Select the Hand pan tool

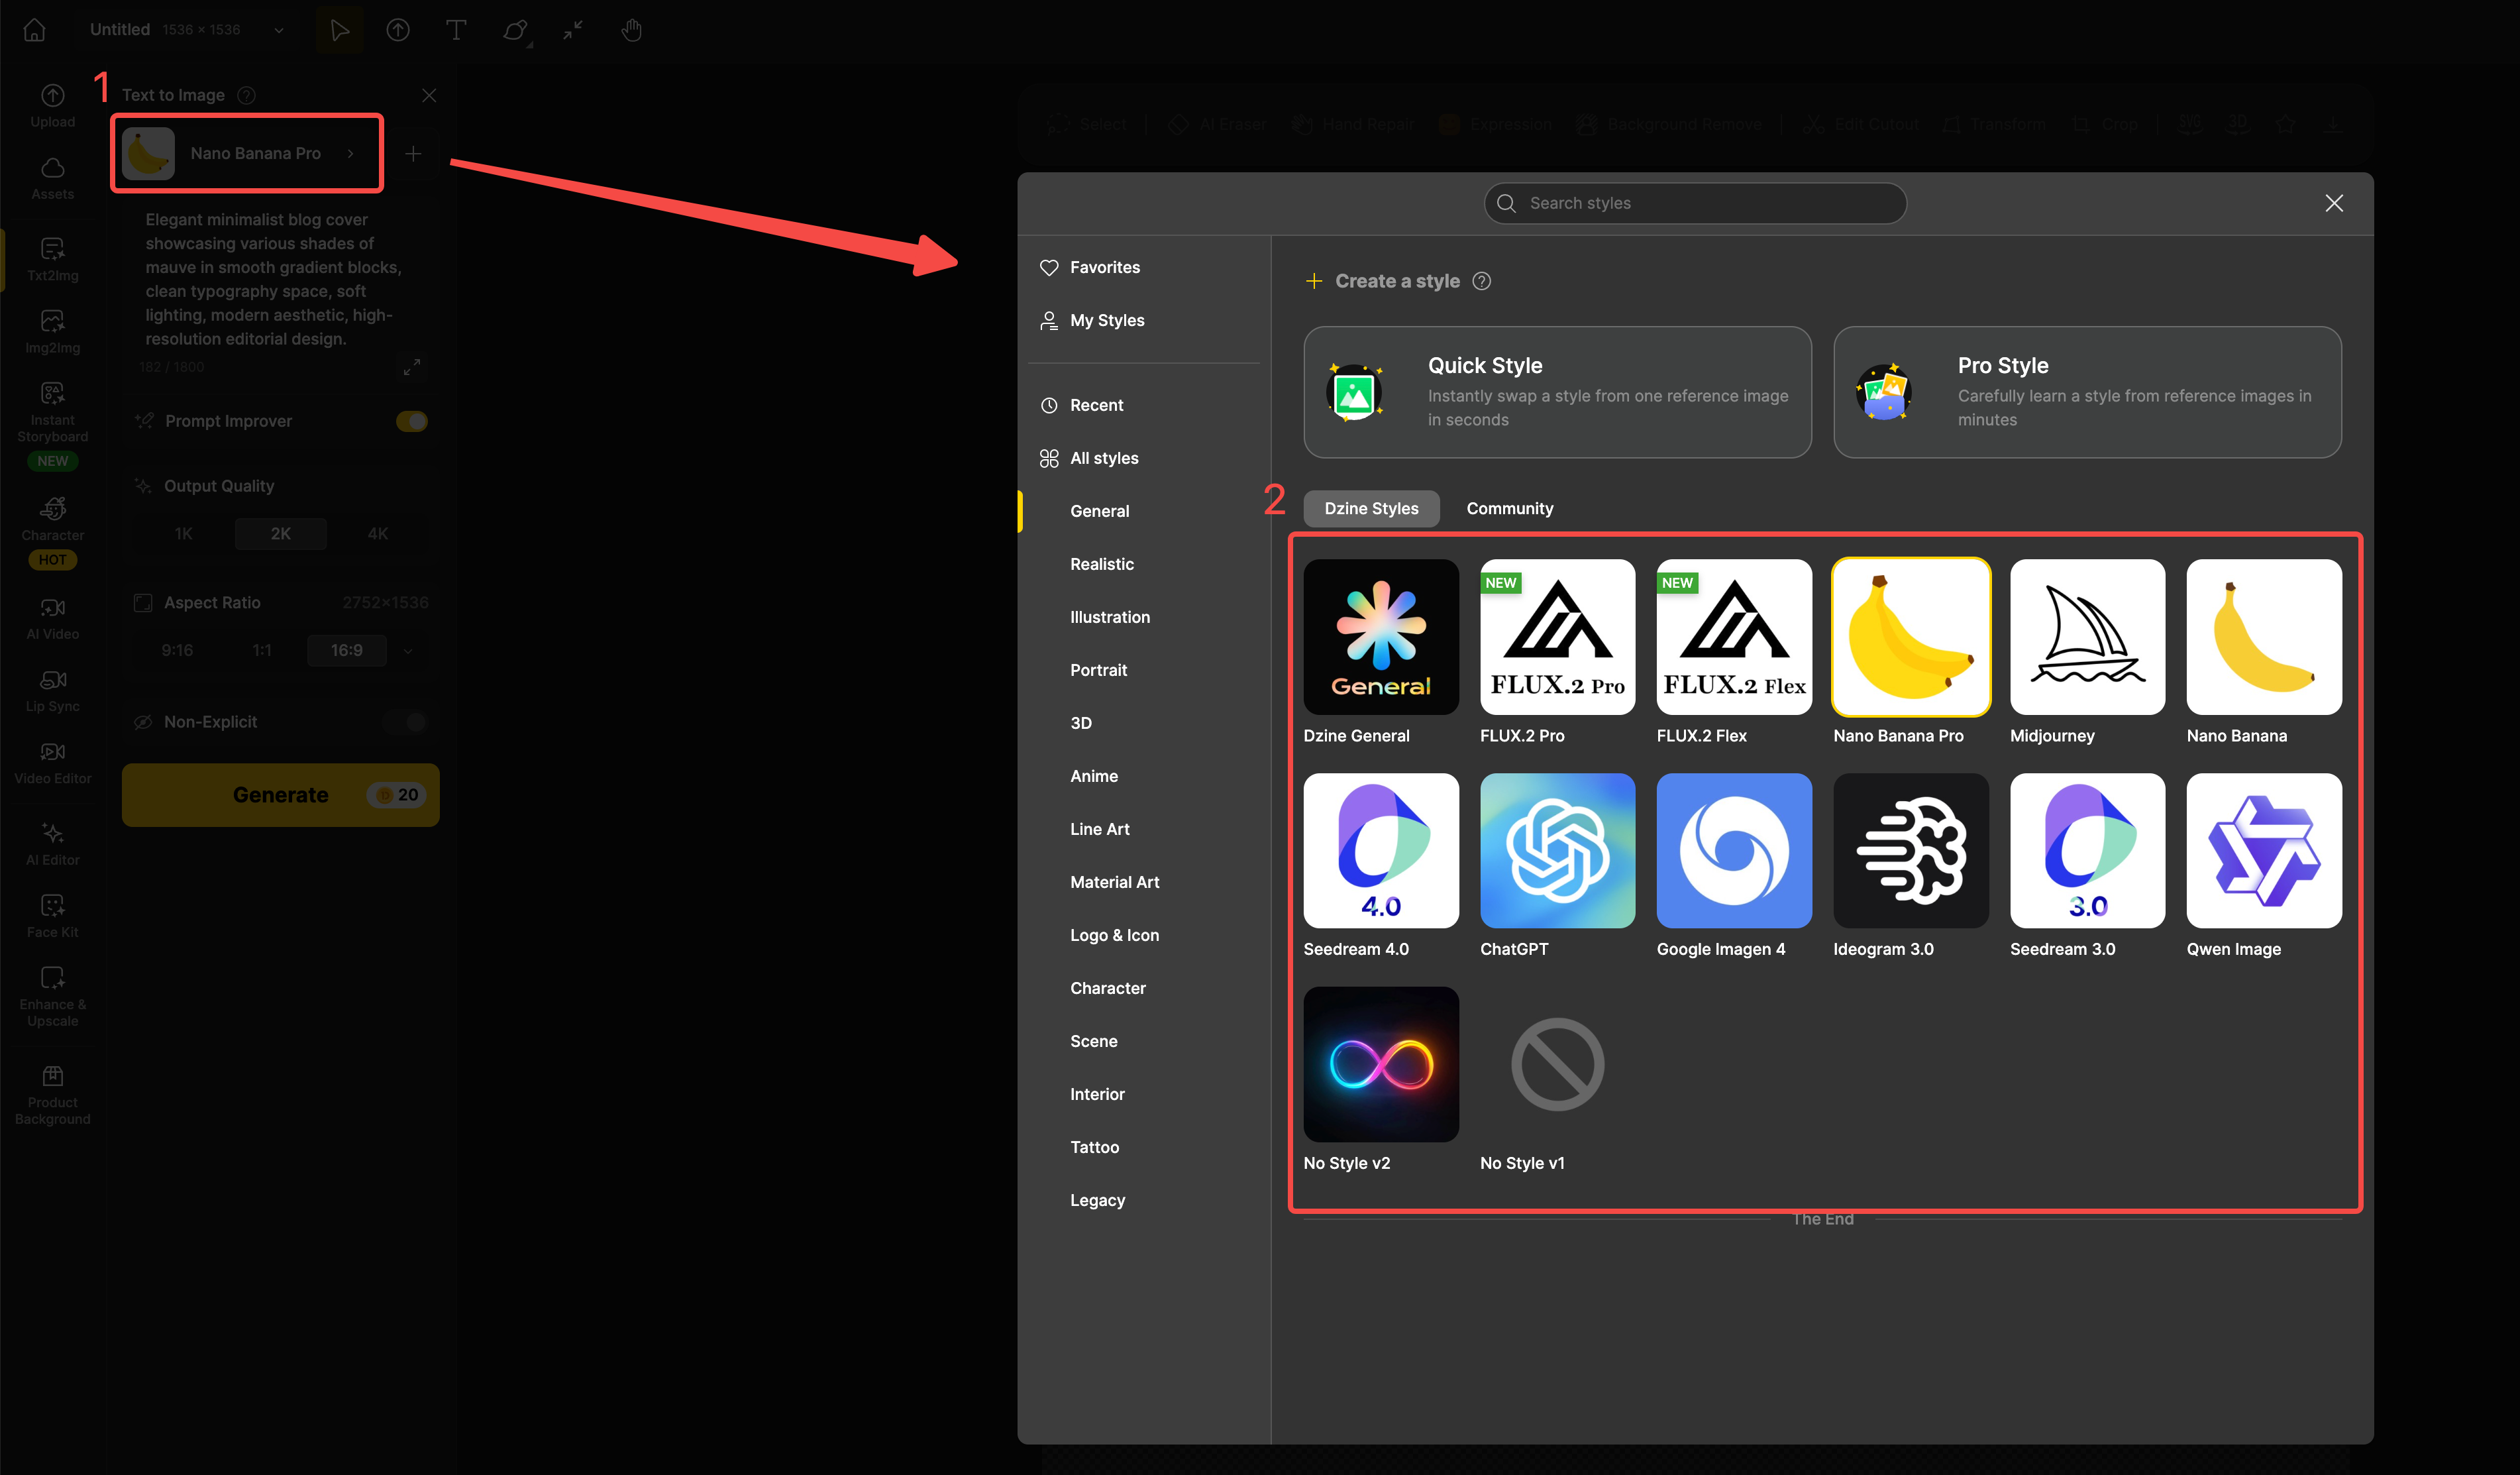pos(631,30)
